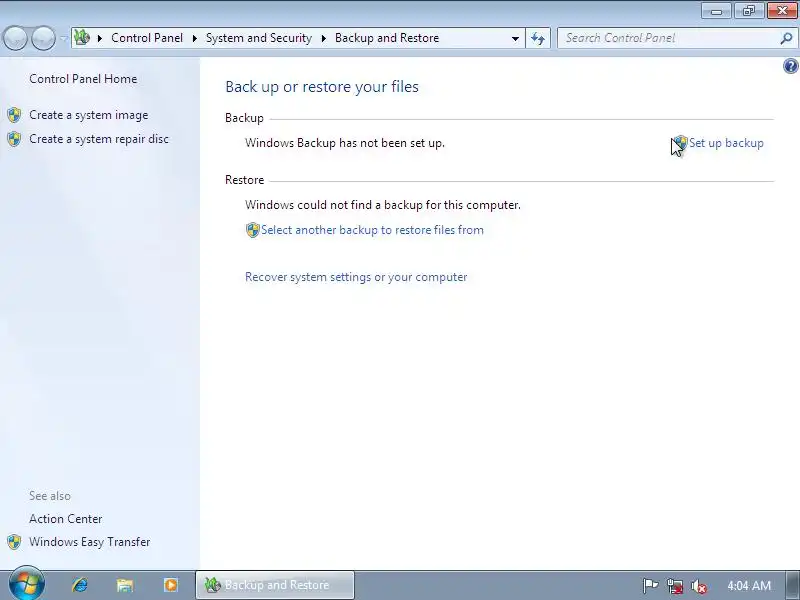Viewport: 800px width, 600px height.
Task: Click network status tray icon
Action: (674, 586)
